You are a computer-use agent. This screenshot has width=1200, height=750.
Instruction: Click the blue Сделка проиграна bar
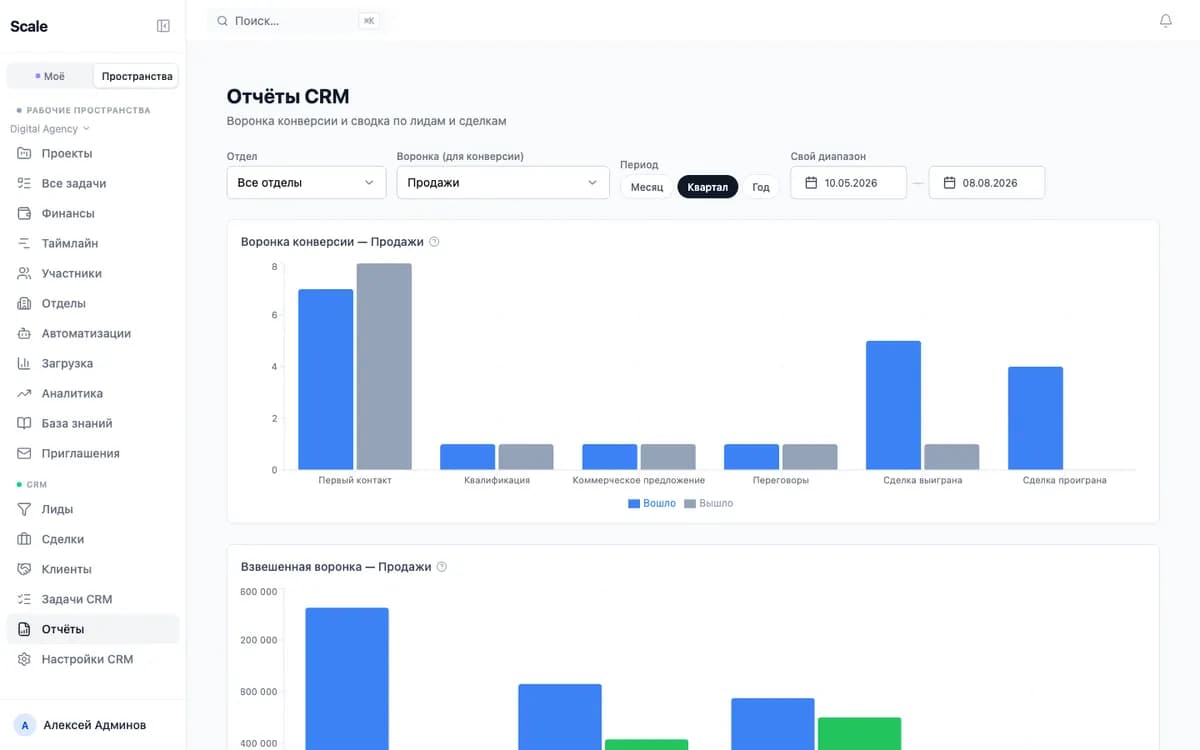[x=1035, y=418]
